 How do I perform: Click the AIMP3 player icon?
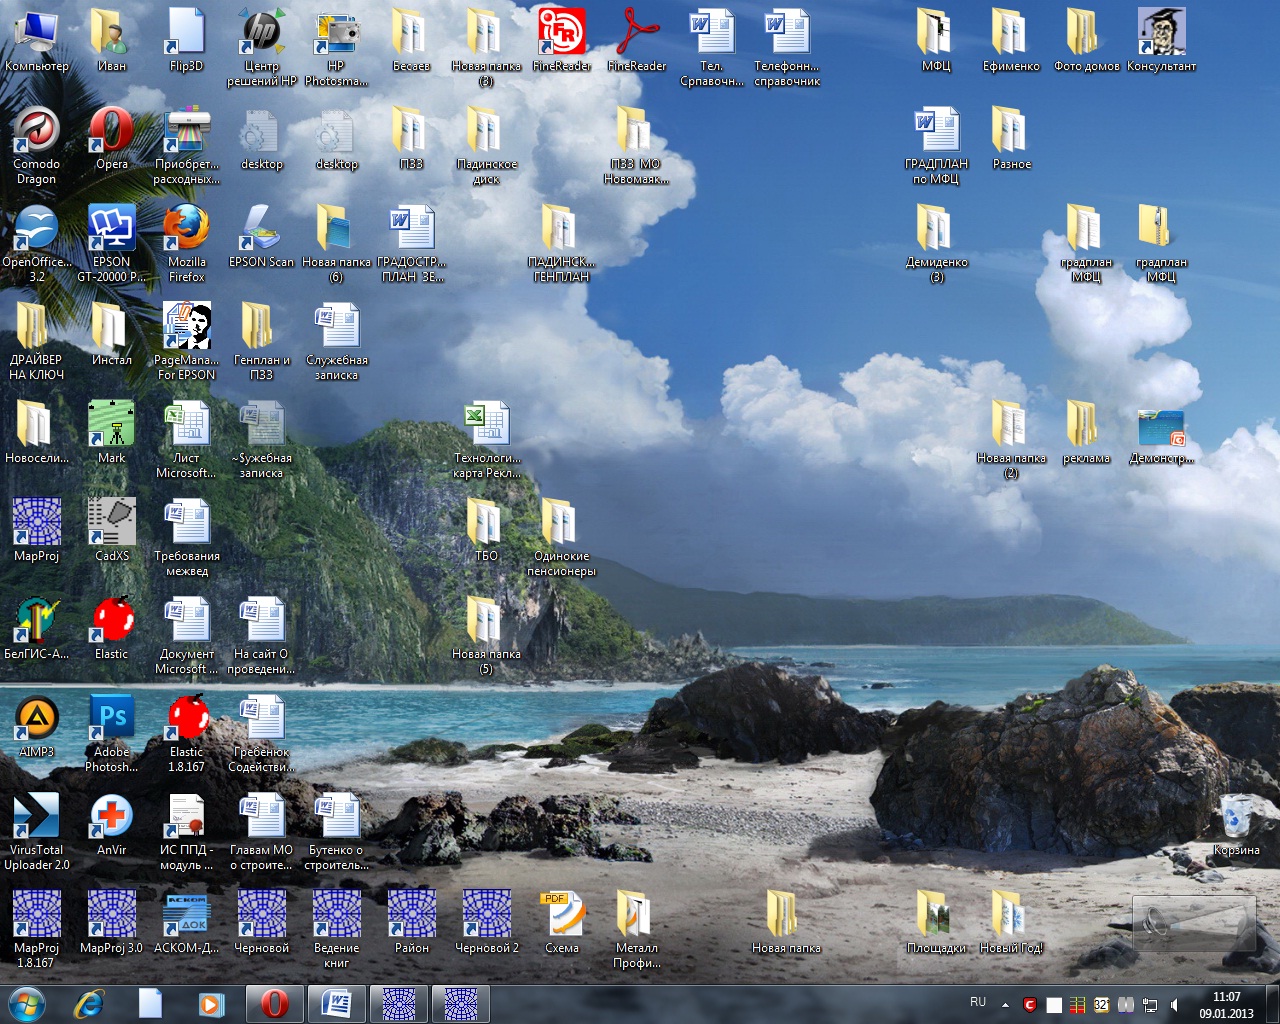point(36,720)
